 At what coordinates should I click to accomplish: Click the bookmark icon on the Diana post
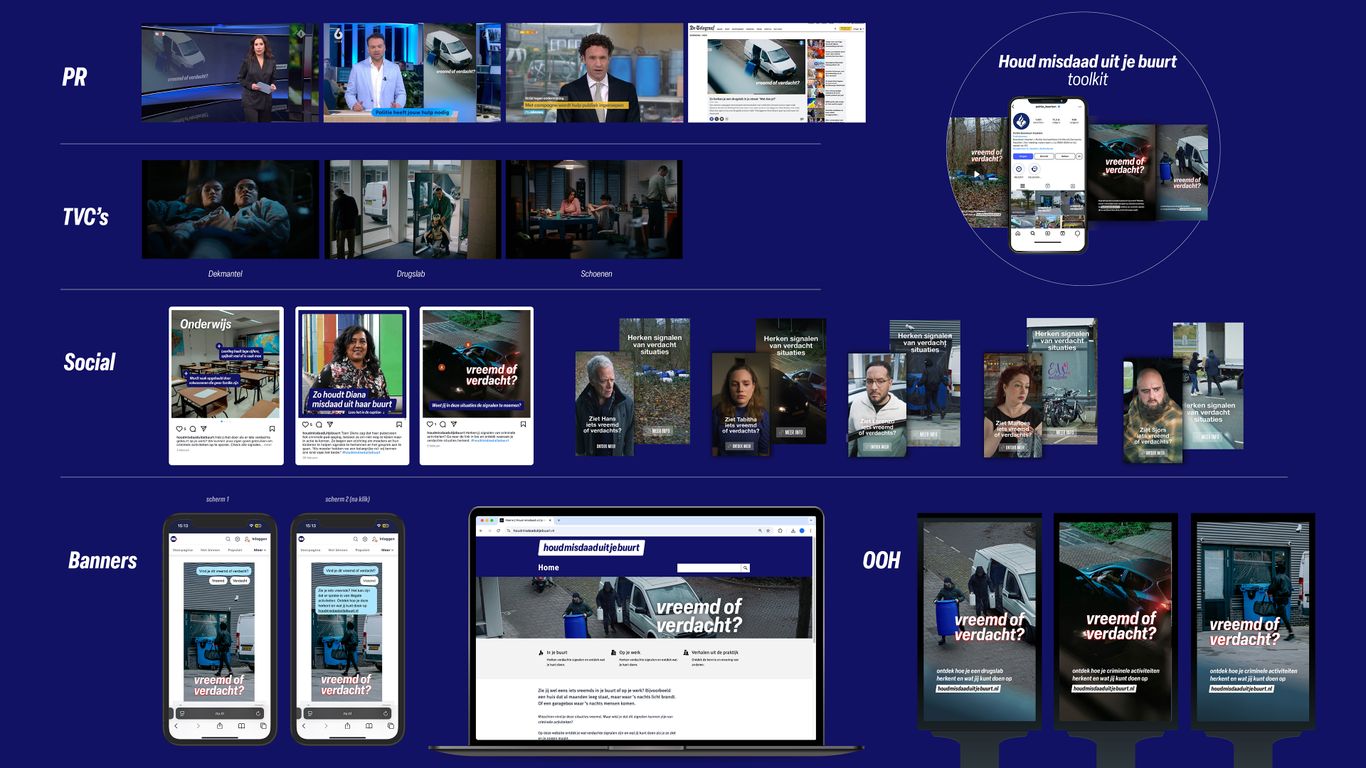(401, 428)
